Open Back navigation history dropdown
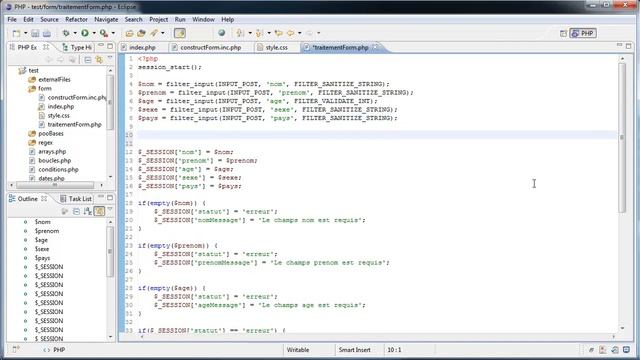The image size is (640, 360). click(x=300, y=33)
